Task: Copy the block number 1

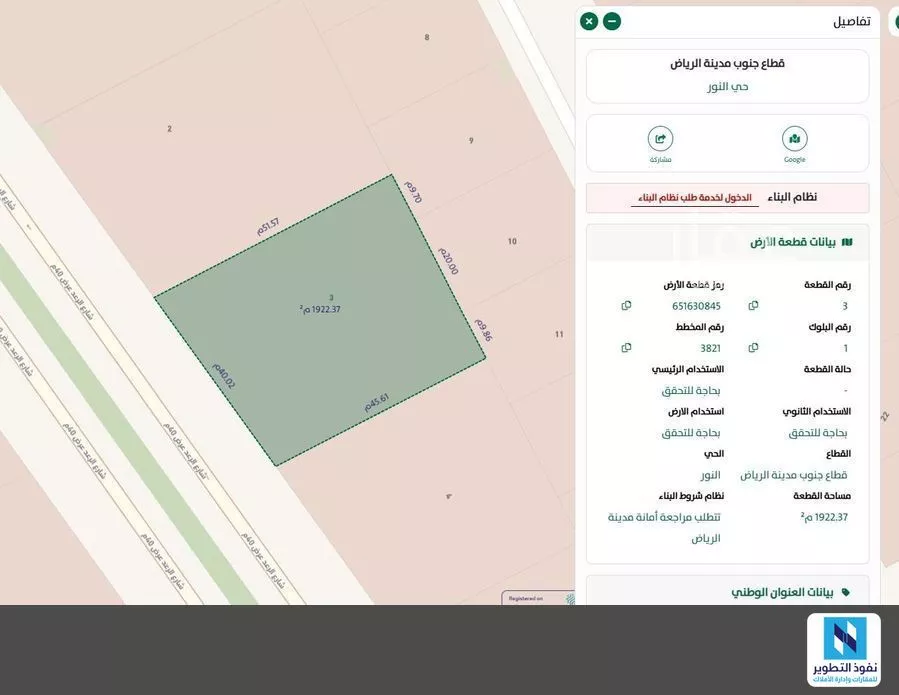Action: 753,348
